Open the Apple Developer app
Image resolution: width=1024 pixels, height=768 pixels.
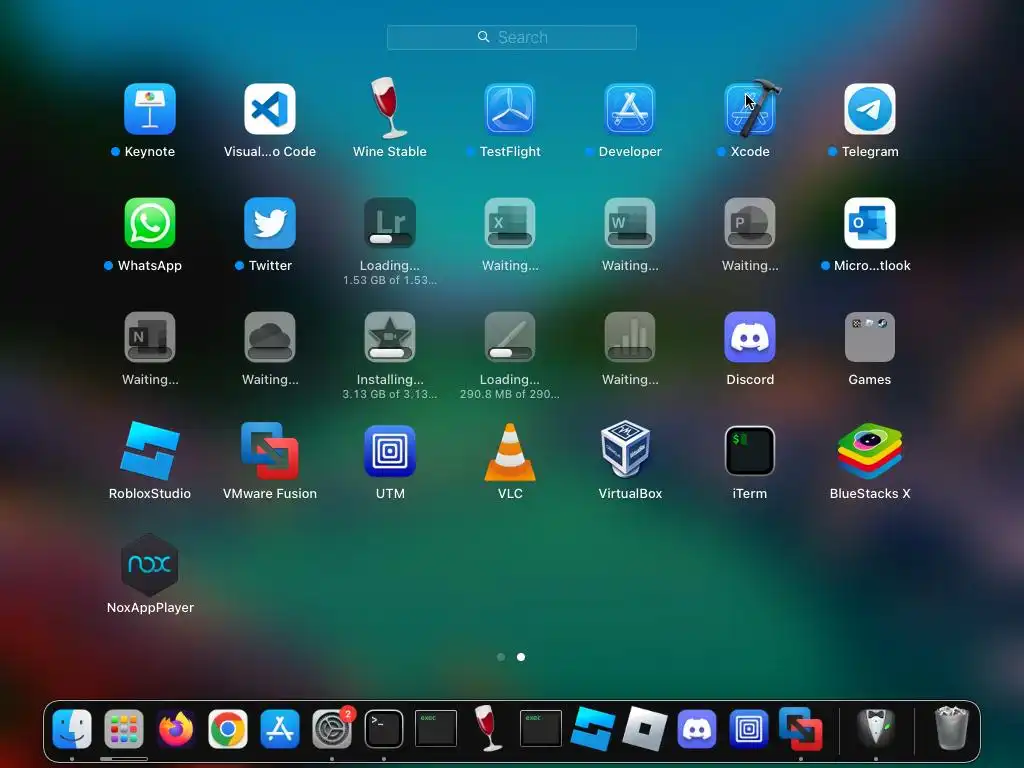(x=630, y=109)
